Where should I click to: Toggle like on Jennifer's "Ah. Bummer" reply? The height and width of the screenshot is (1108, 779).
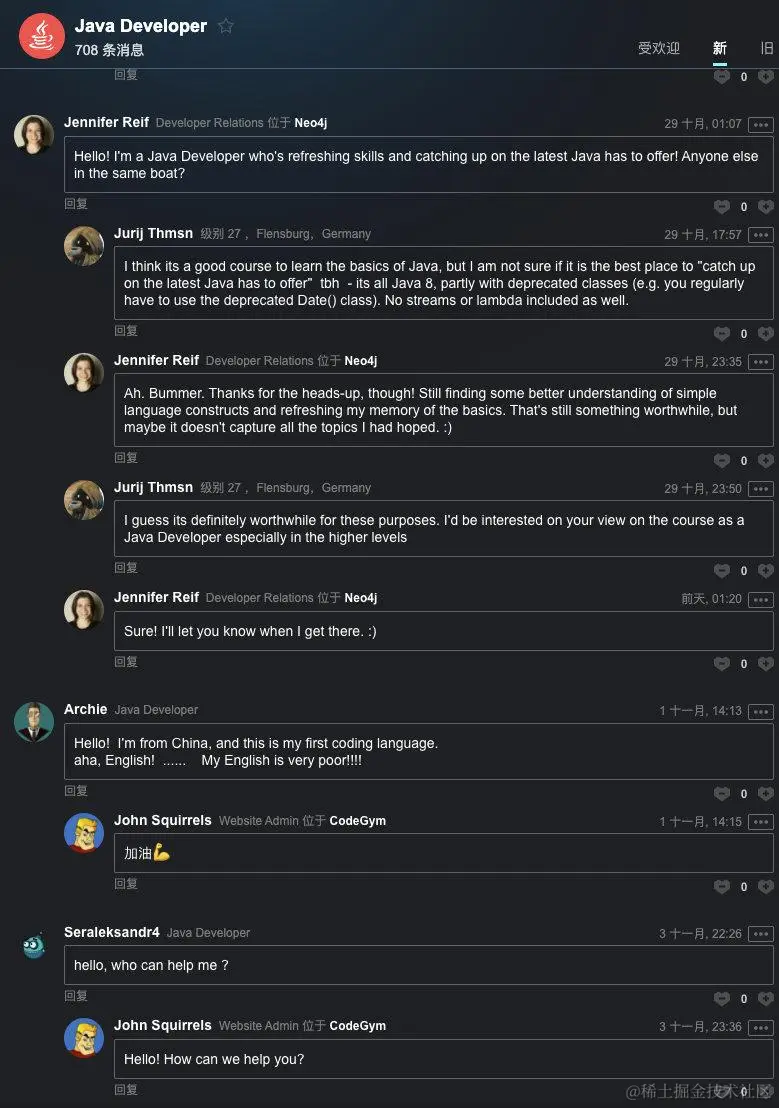coord(722,461)
